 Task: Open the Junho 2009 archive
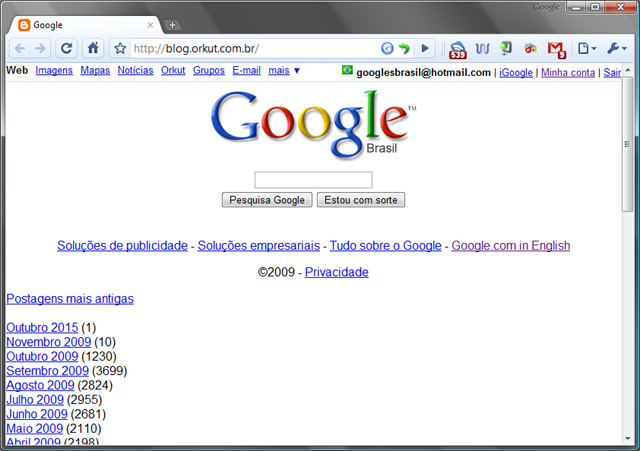pos(37,414)
